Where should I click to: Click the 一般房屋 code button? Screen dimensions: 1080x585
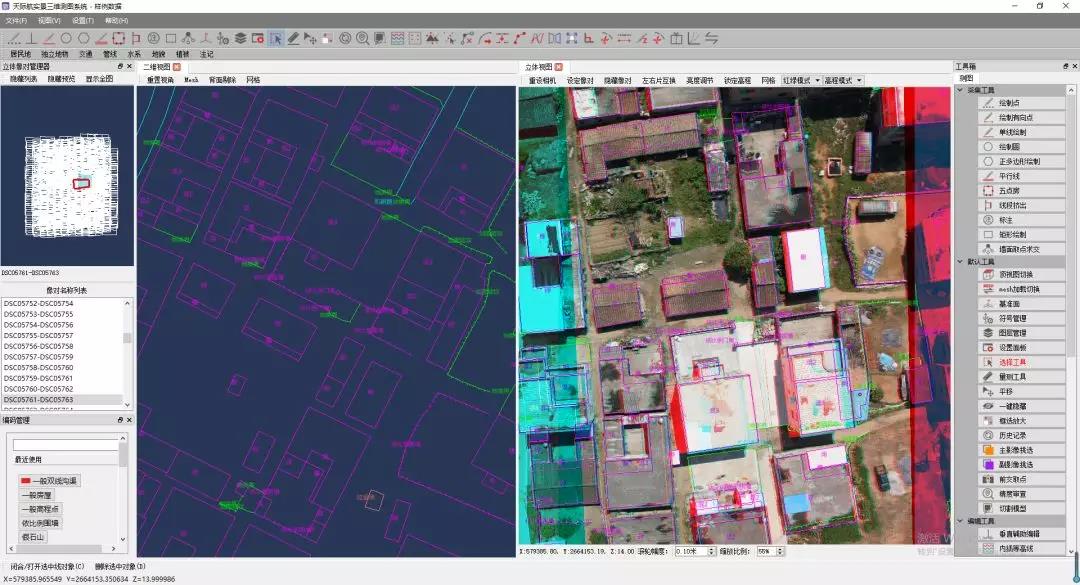point(36,495)
